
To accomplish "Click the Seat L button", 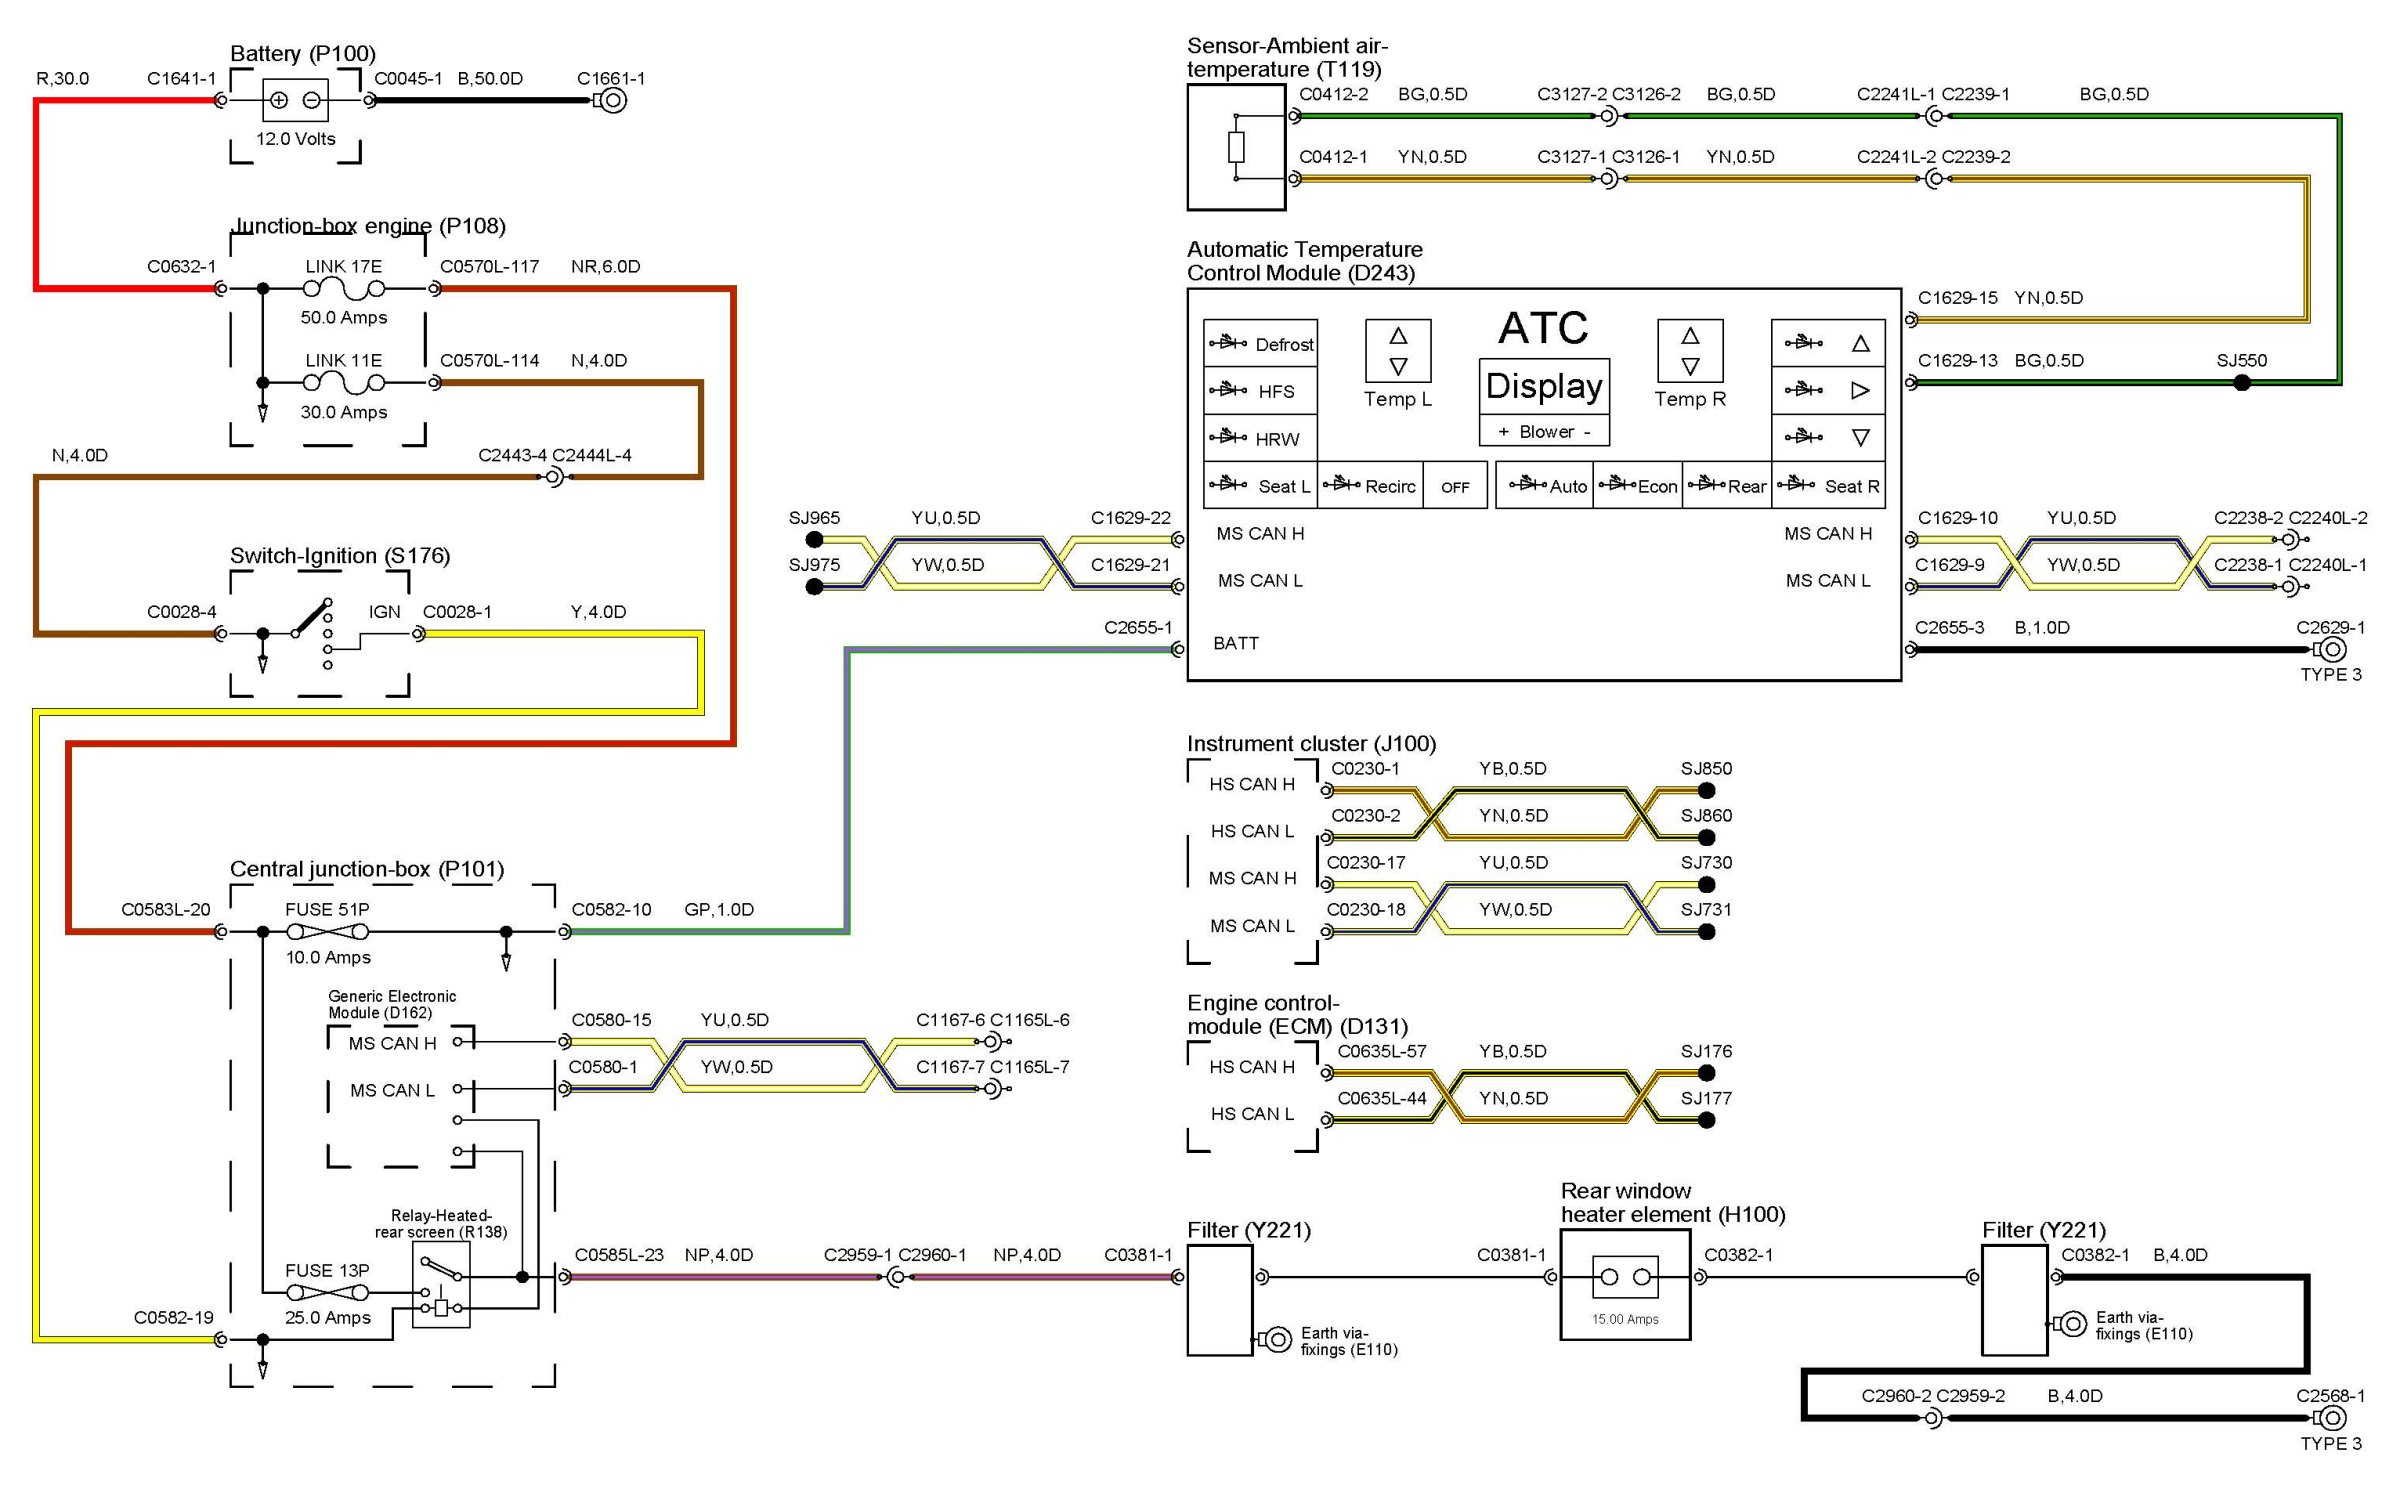I will (1260, 486).
